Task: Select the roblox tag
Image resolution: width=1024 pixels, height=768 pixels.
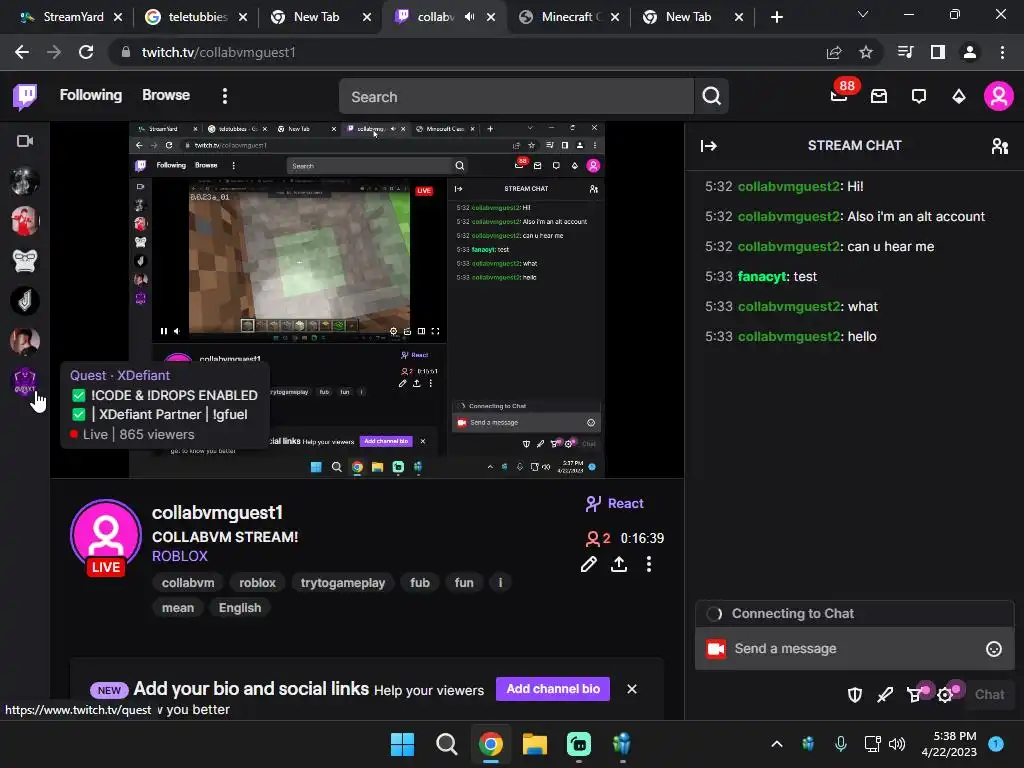Action: click(257, 583)
